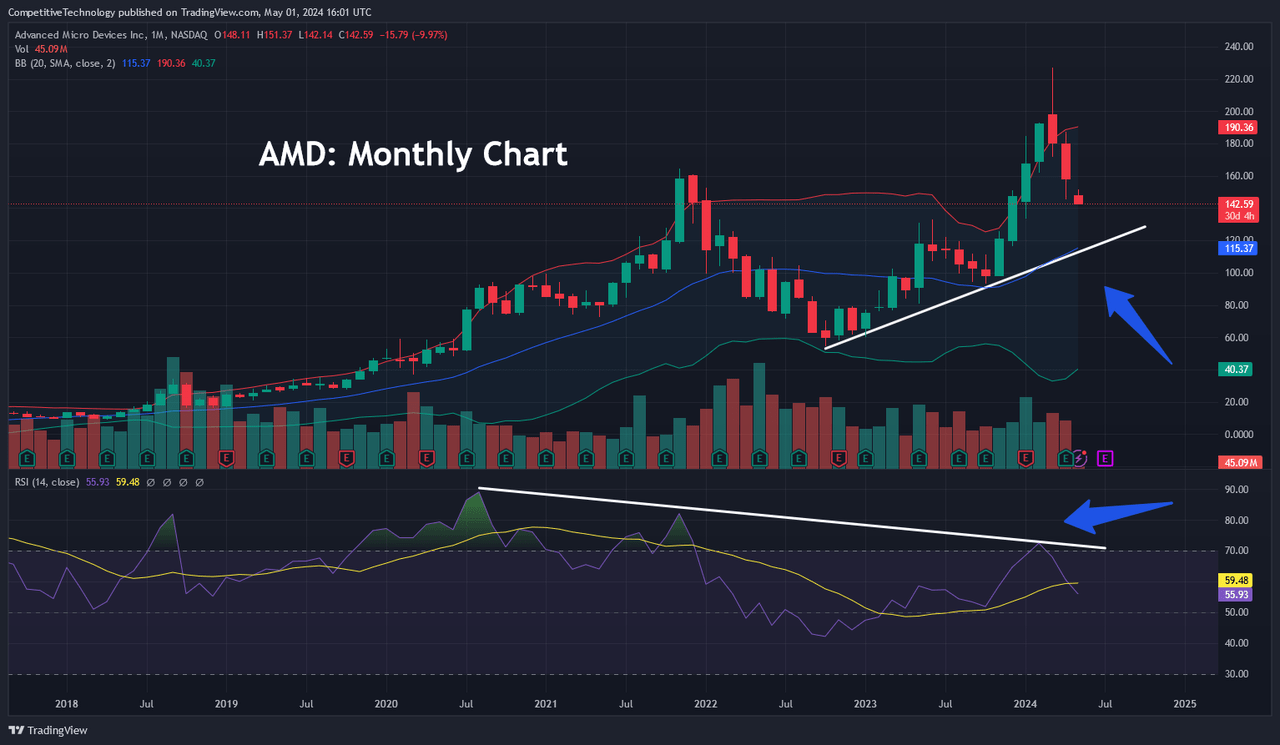Click the red 190.36 price axis label
This screenshot has height=745, width=1280.
click(1238, 127)
